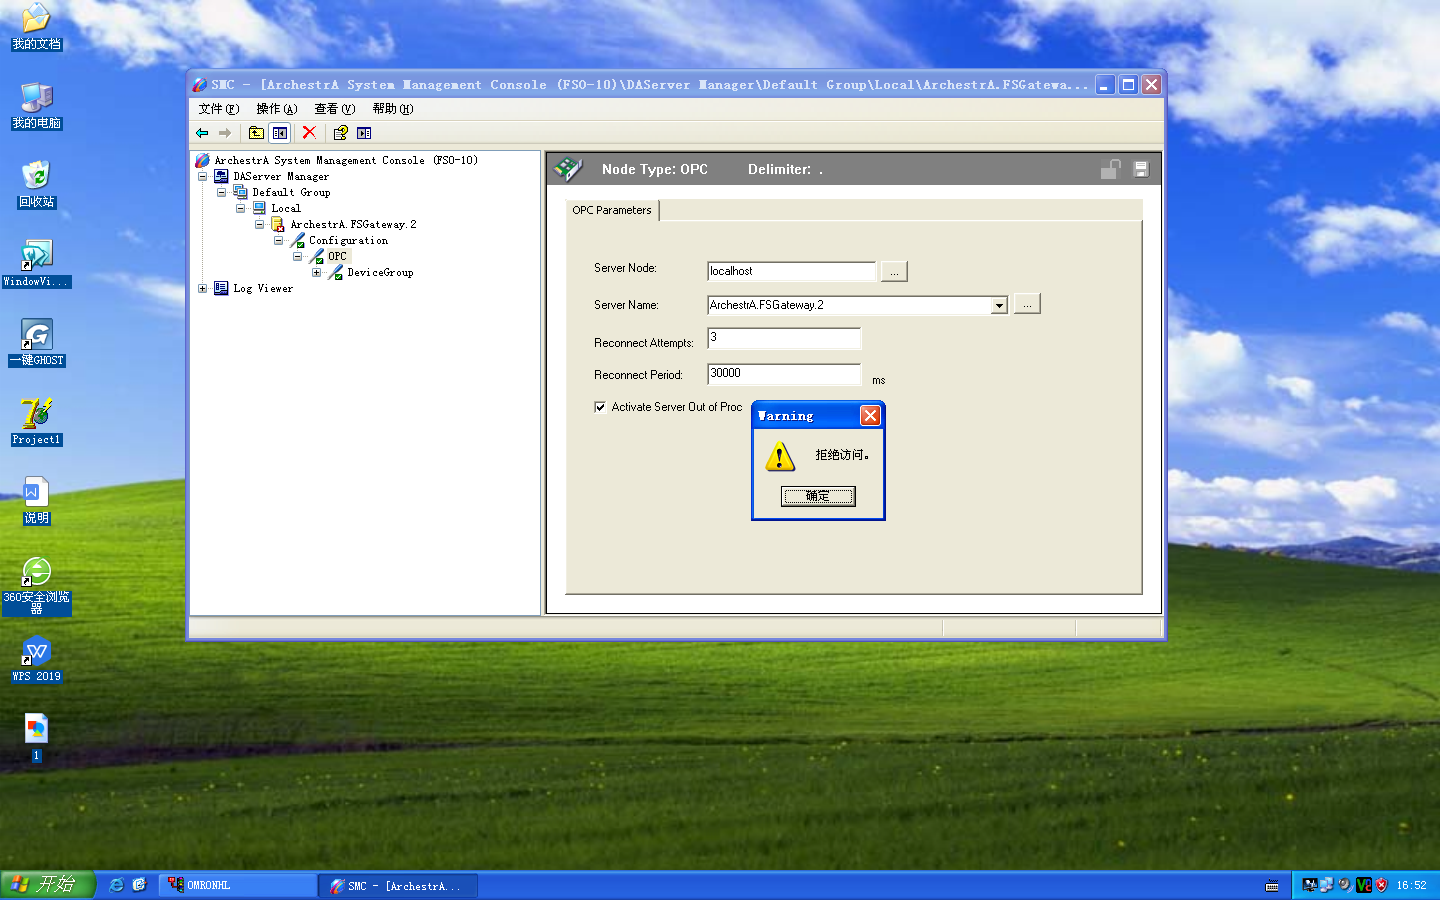
Task: Open the 文件(F) menu
Action: [x=218, y=109]
